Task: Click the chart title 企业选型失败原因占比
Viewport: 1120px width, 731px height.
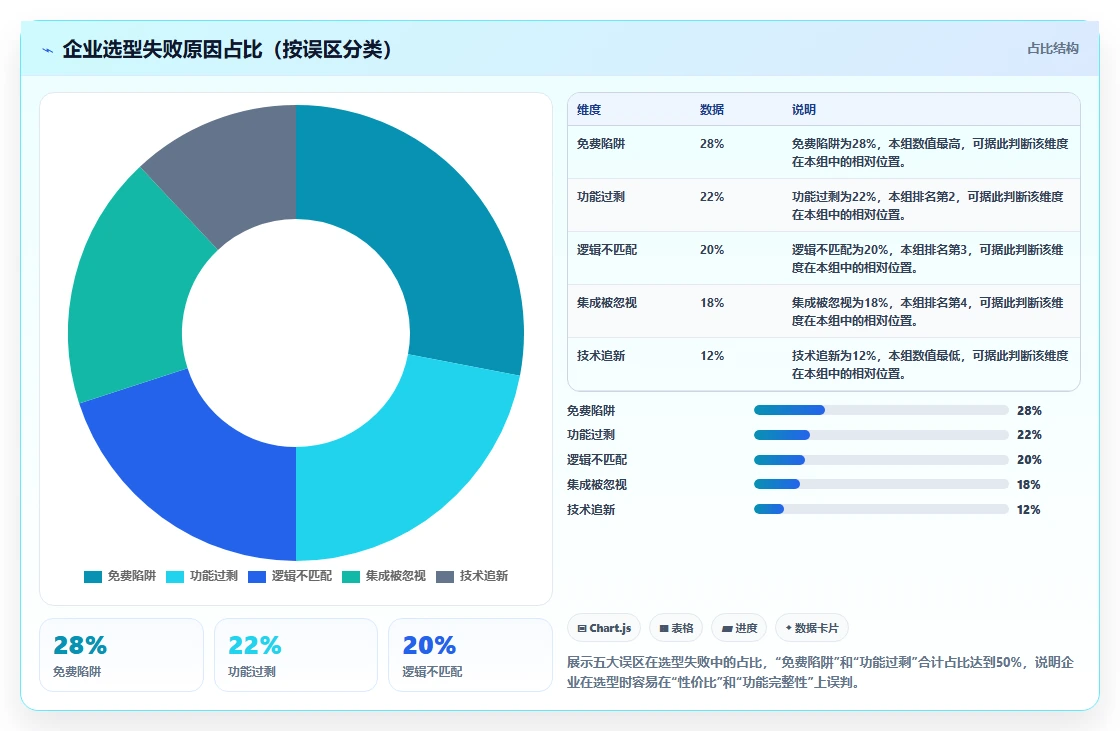Action: [x=227, y=49]
